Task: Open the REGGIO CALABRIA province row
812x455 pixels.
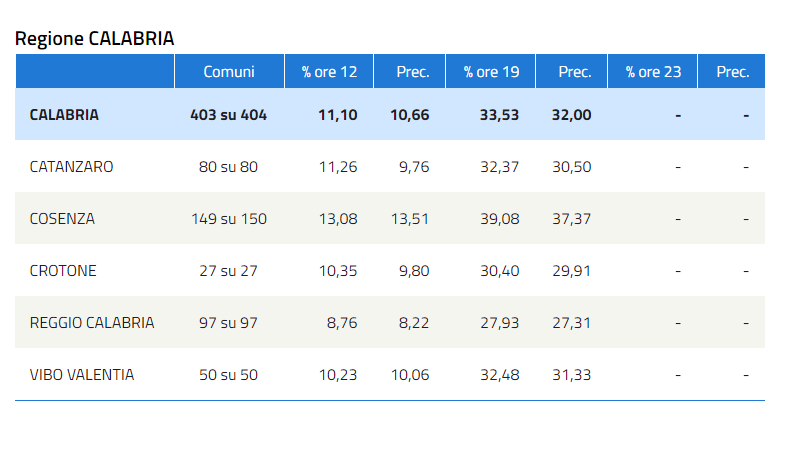Action: click(390, 322)
